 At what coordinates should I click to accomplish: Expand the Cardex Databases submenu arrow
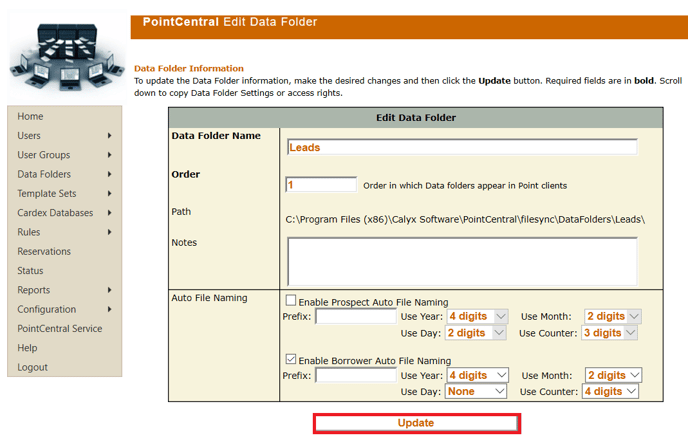point(109,213)
